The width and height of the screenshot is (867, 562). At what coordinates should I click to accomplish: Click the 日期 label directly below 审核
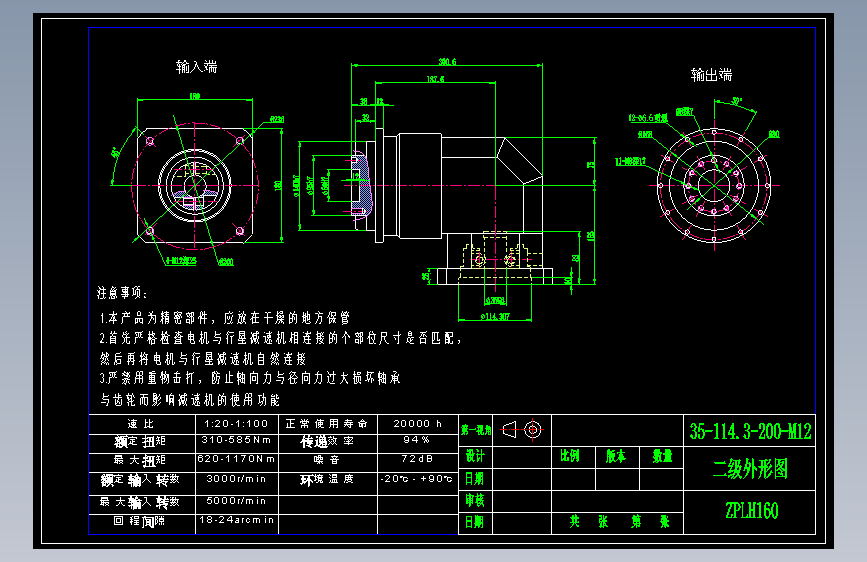(475, 523)
